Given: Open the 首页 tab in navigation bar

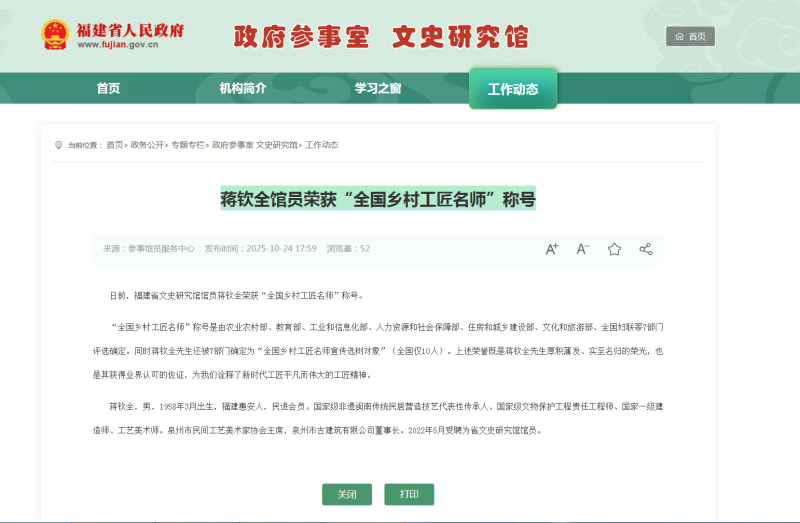Looking at the screenshot, I should point(108,88).
